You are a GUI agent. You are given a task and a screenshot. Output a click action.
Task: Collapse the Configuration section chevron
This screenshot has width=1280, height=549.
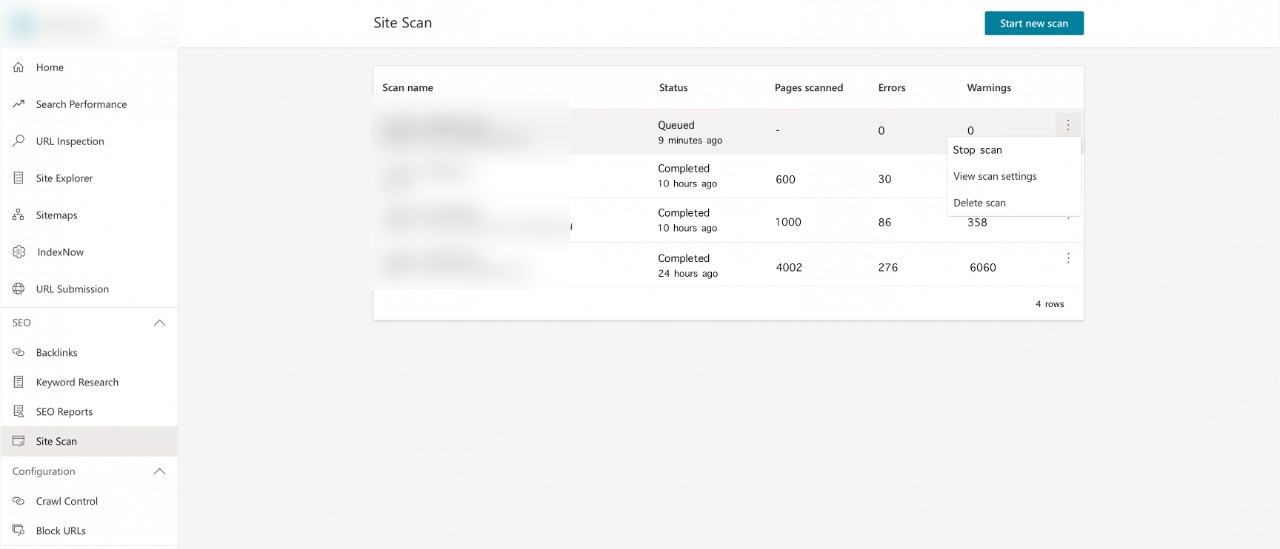[x=159, y=471]
